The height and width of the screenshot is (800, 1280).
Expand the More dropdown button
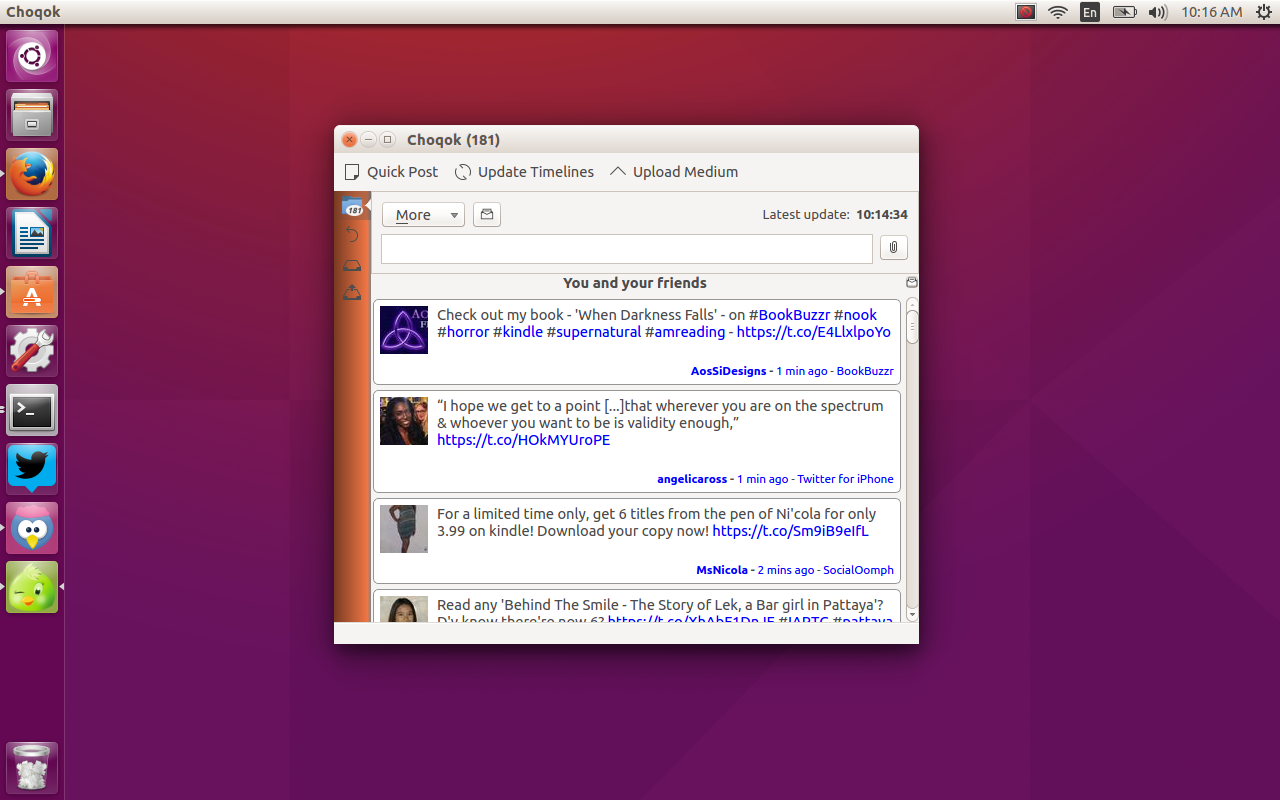(x=423, y=215)
